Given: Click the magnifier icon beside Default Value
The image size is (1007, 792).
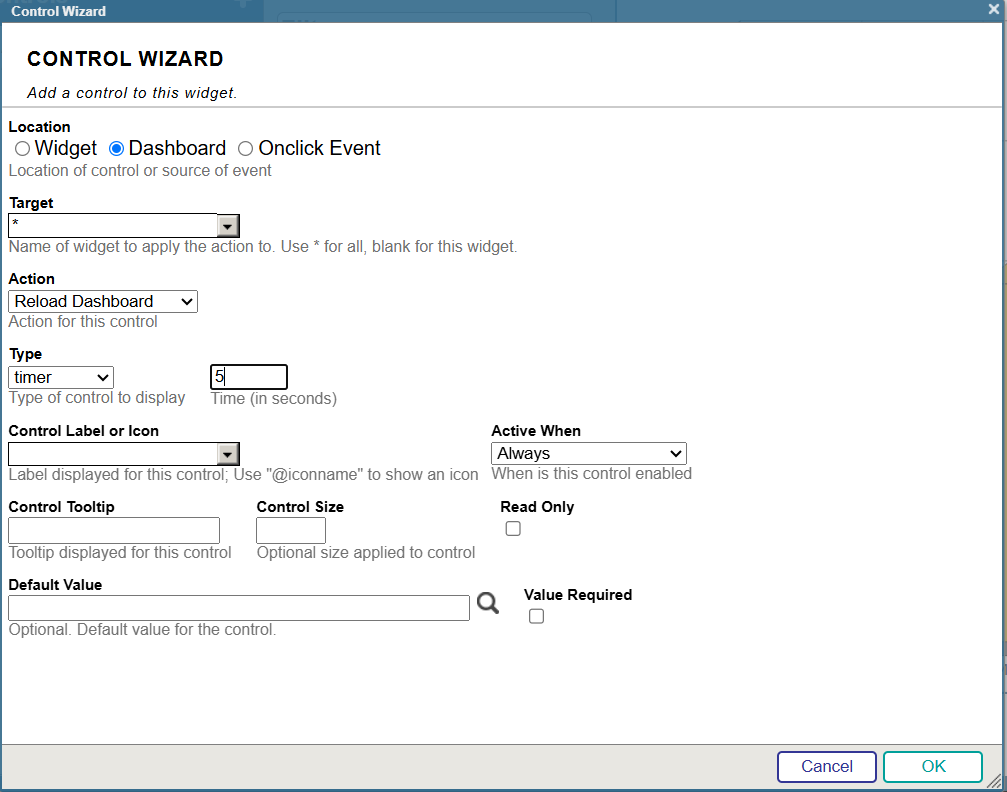Looking at the screenshot, I should (487, 603).
